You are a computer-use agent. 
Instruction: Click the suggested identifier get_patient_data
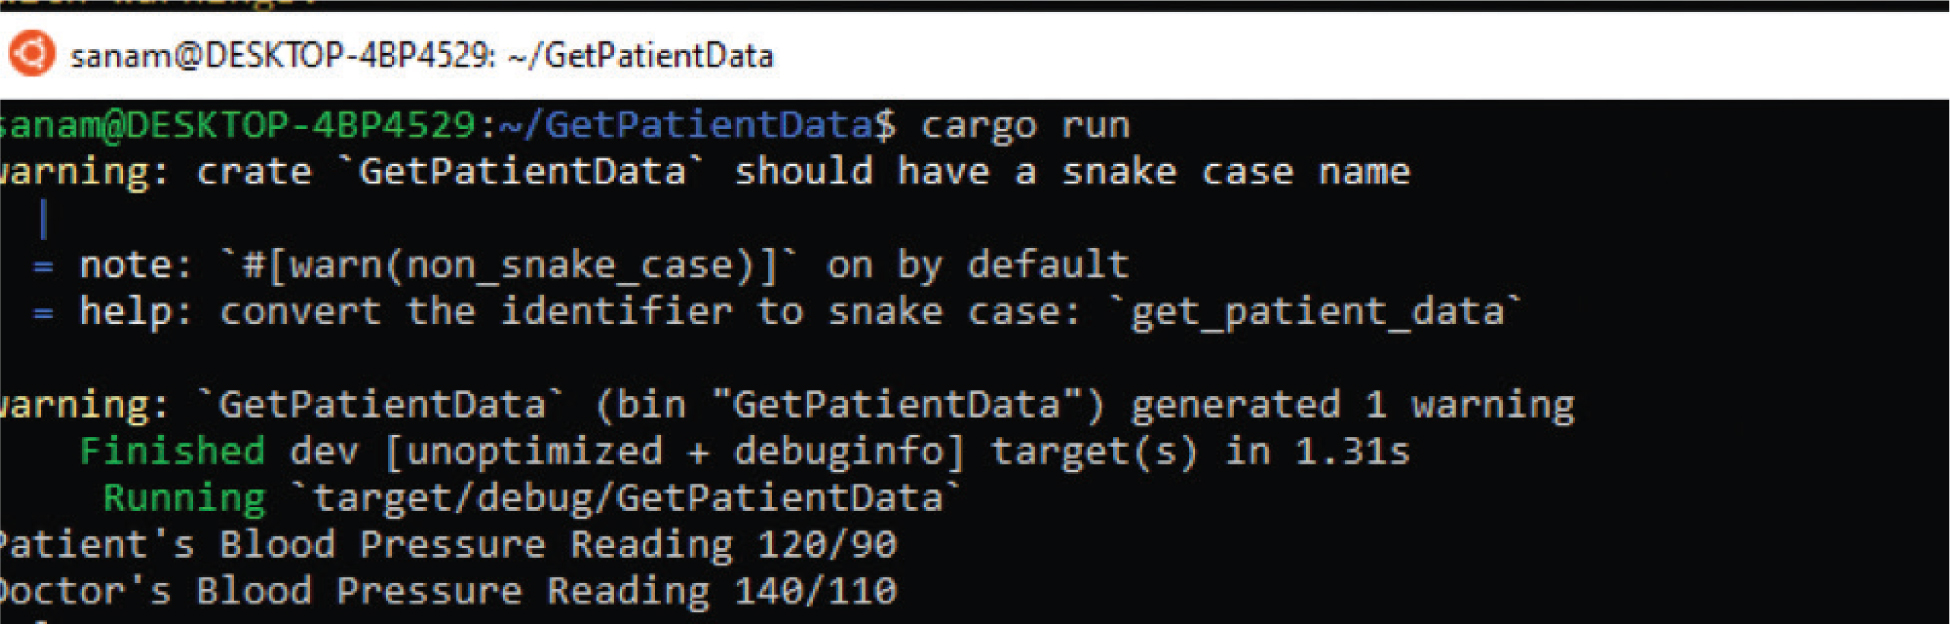click(1317, 312)
